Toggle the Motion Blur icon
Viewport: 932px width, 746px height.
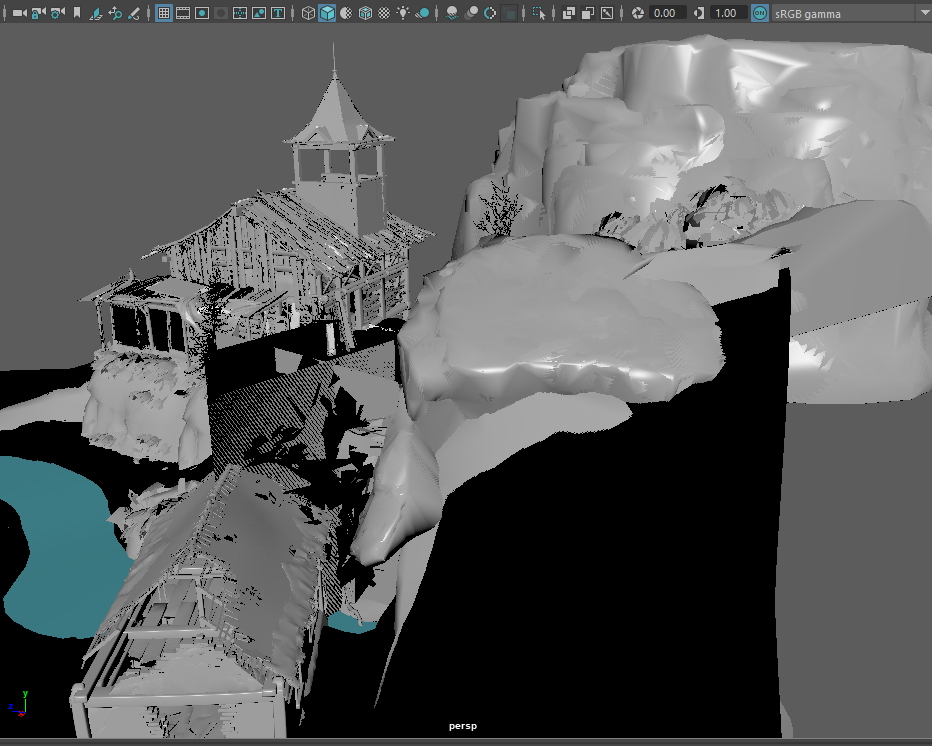471,13
